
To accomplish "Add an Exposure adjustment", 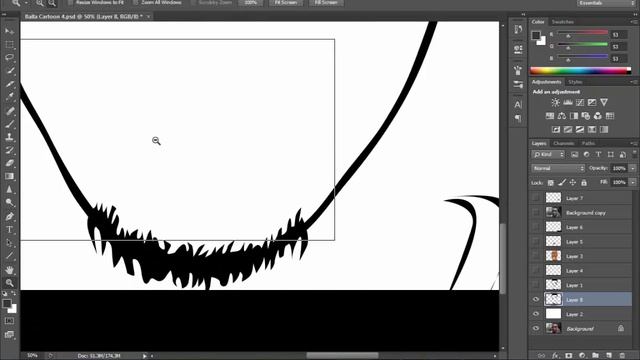I will [592, 102].
